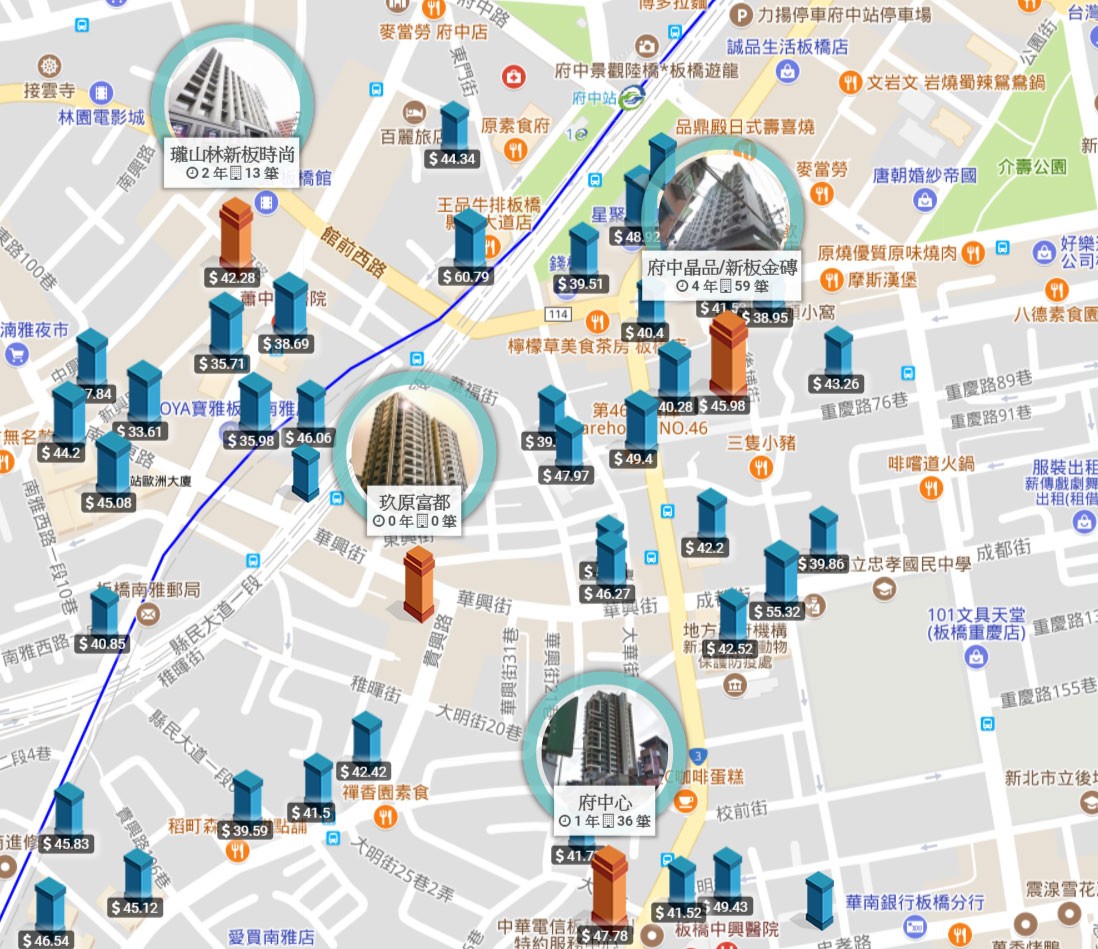The image size is (1098, 949).
Task: Click the 八德素食園 restaurant icon
Action: pos(1056,289)
